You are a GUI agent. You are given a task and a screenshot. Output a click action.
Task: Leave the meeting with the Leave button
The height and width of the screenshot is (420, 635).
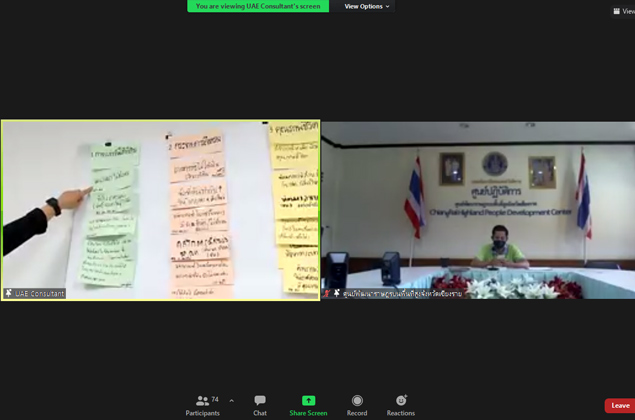tap(620, 406)
